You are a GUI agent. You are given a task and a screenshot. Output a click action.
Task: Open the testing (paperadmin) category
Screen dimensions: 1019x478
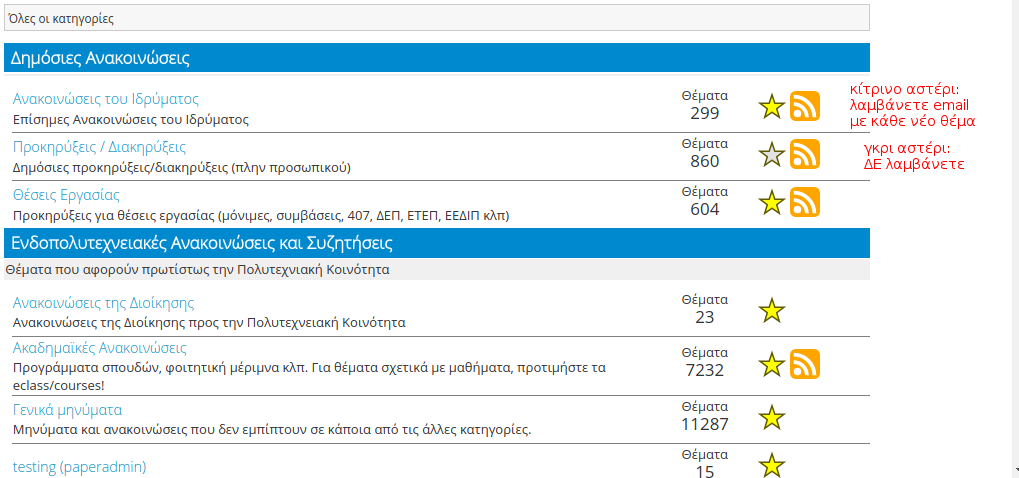coord(80,467)
